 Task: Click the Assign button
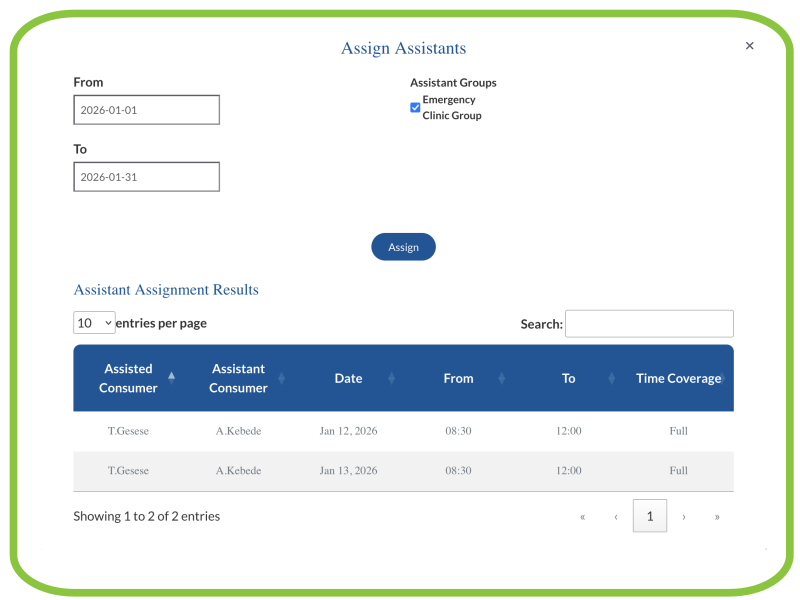(x=403, y=246)
